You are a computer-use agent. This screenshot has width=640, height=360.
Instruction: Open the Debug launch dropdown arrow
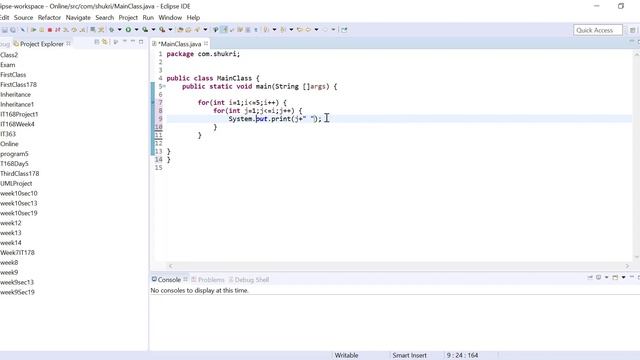point(120,30)
